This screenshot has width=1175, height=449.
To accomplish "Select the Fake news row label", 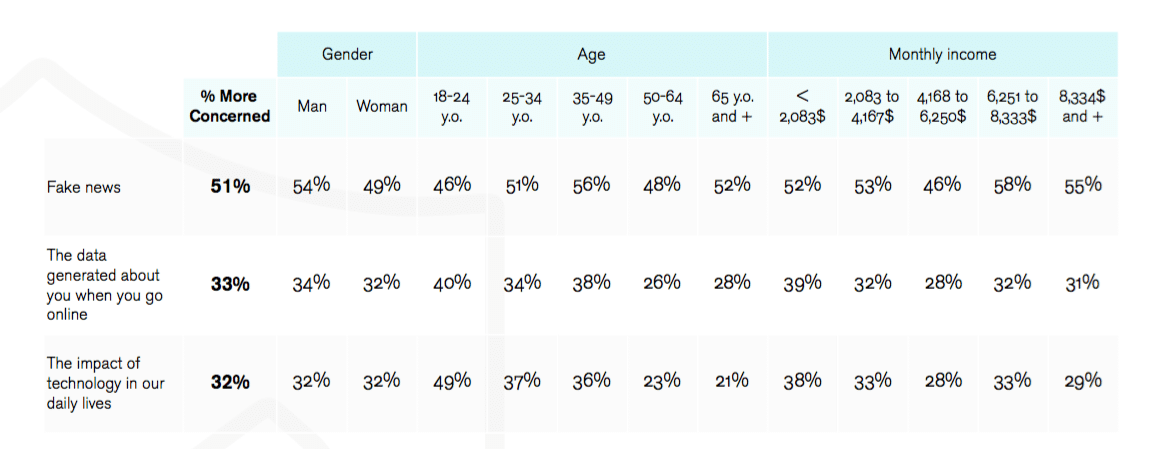I will 83,187.
